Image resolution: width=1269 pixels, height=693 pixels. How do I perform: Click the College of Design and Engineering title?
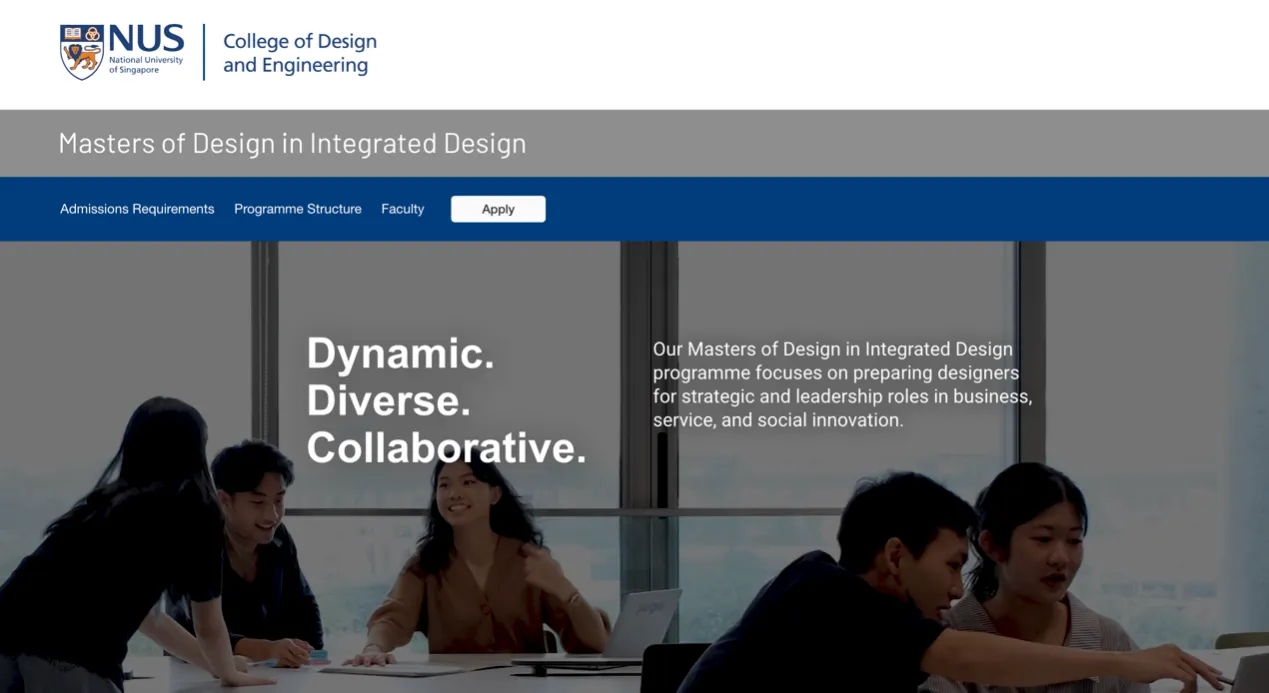[299, 53]
